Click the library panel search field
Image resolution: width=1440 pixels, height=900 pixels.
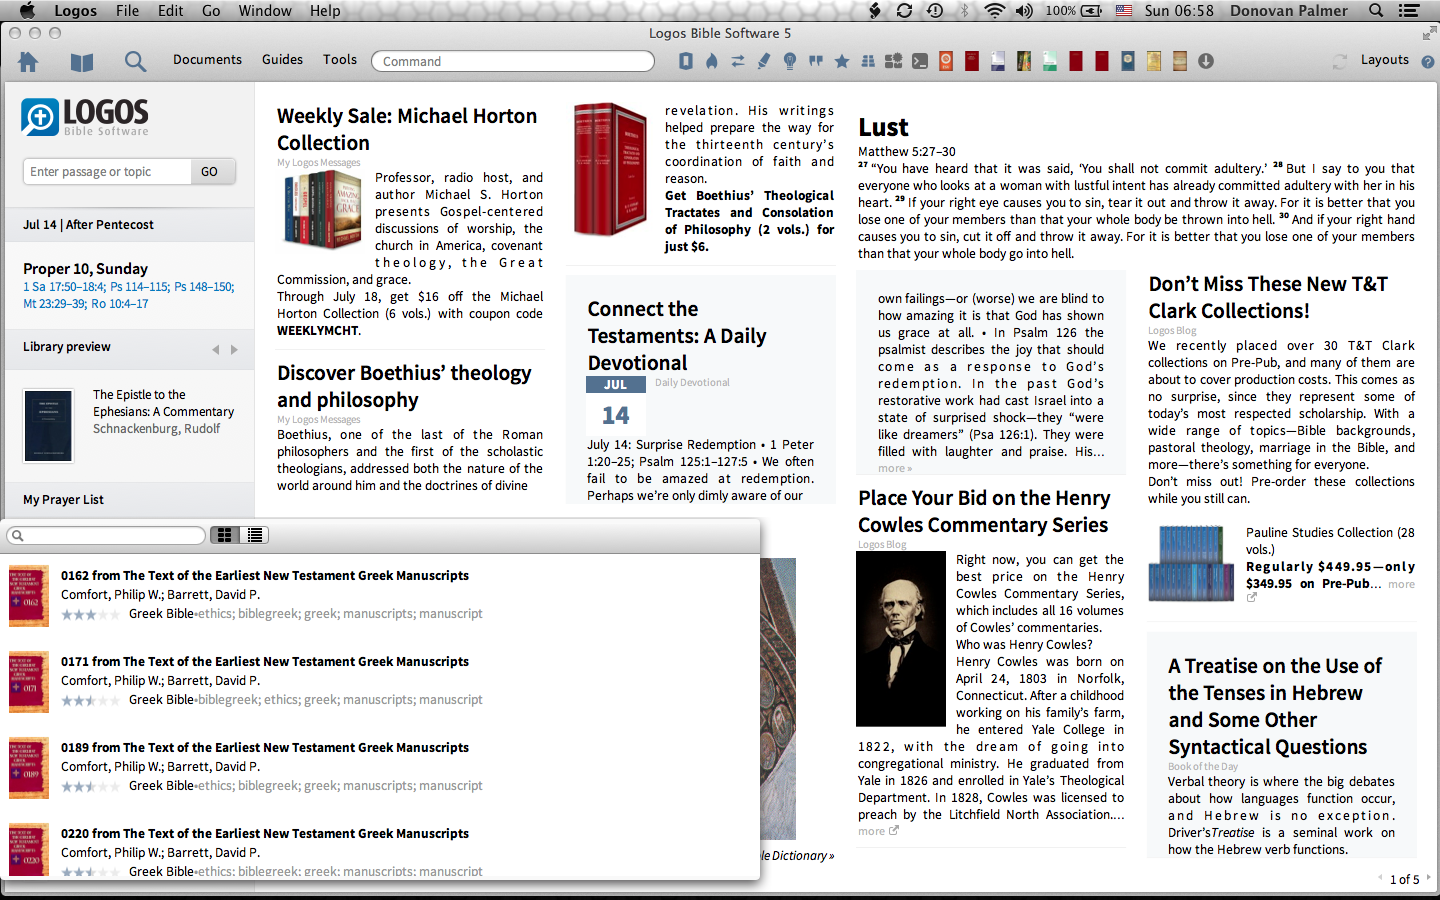pyautogui.click(x=107, y=535)
